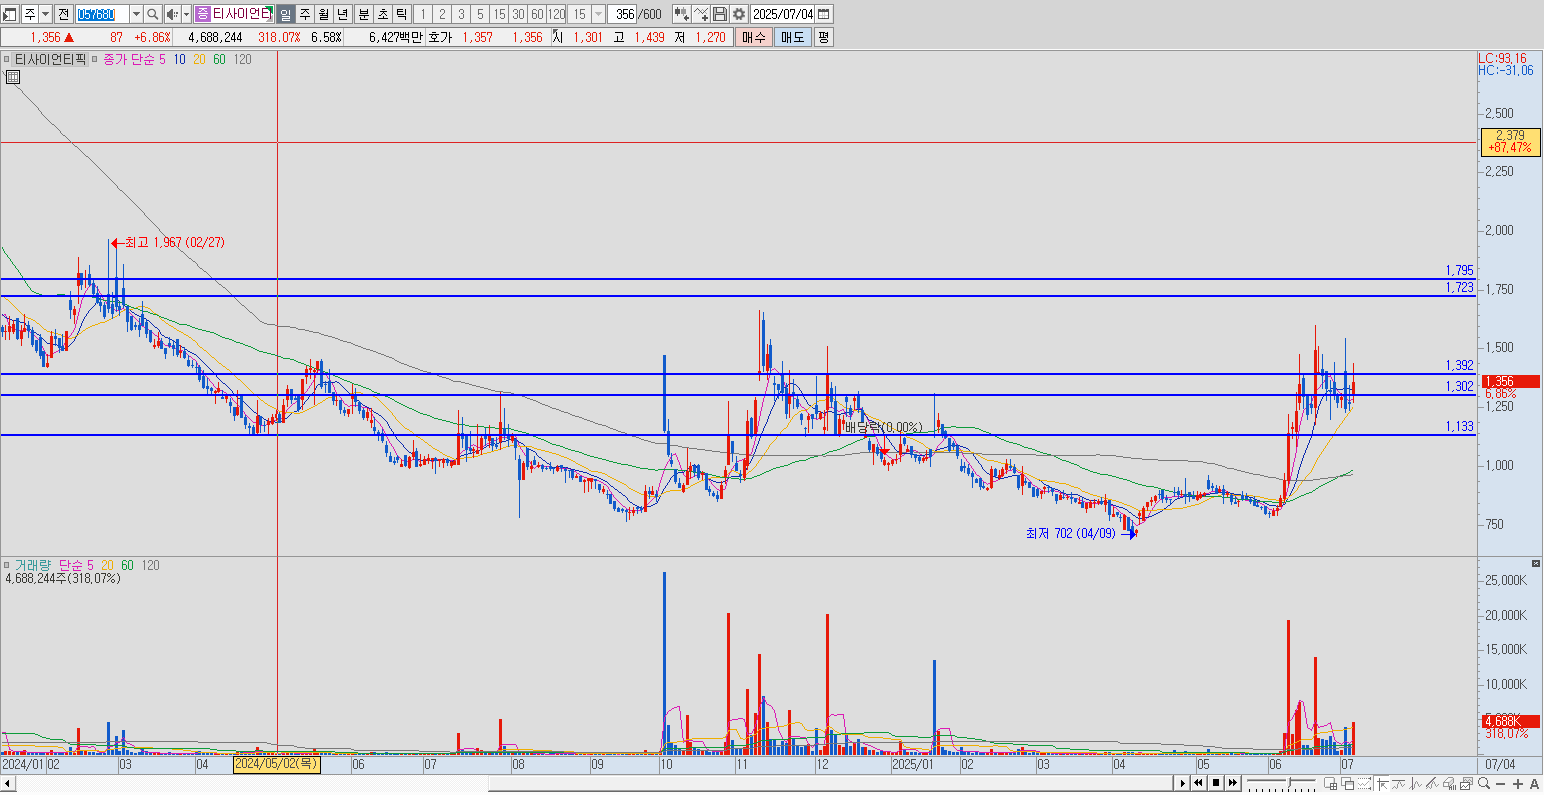Select interval 5 in the toolbar
This screenshot has width=1544, height=795.
click(x=480, y=14)
